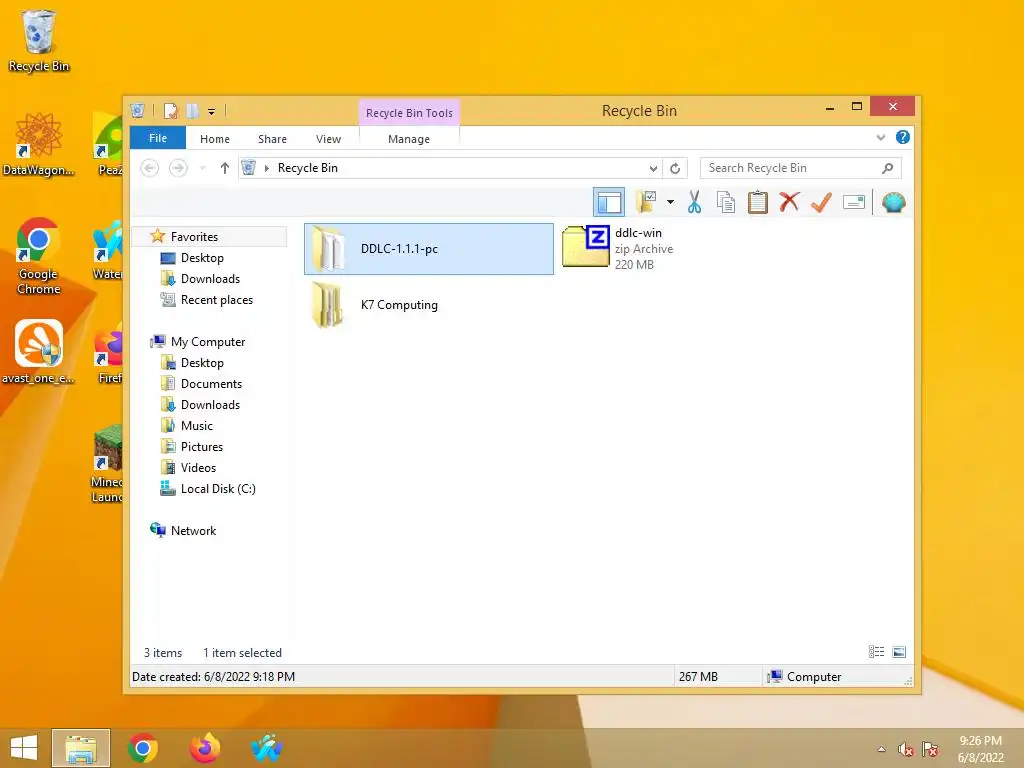The height and width of the screenshot is (768, 1024).
Task: Open Music under My Computer
Action: tap(197, 426)
